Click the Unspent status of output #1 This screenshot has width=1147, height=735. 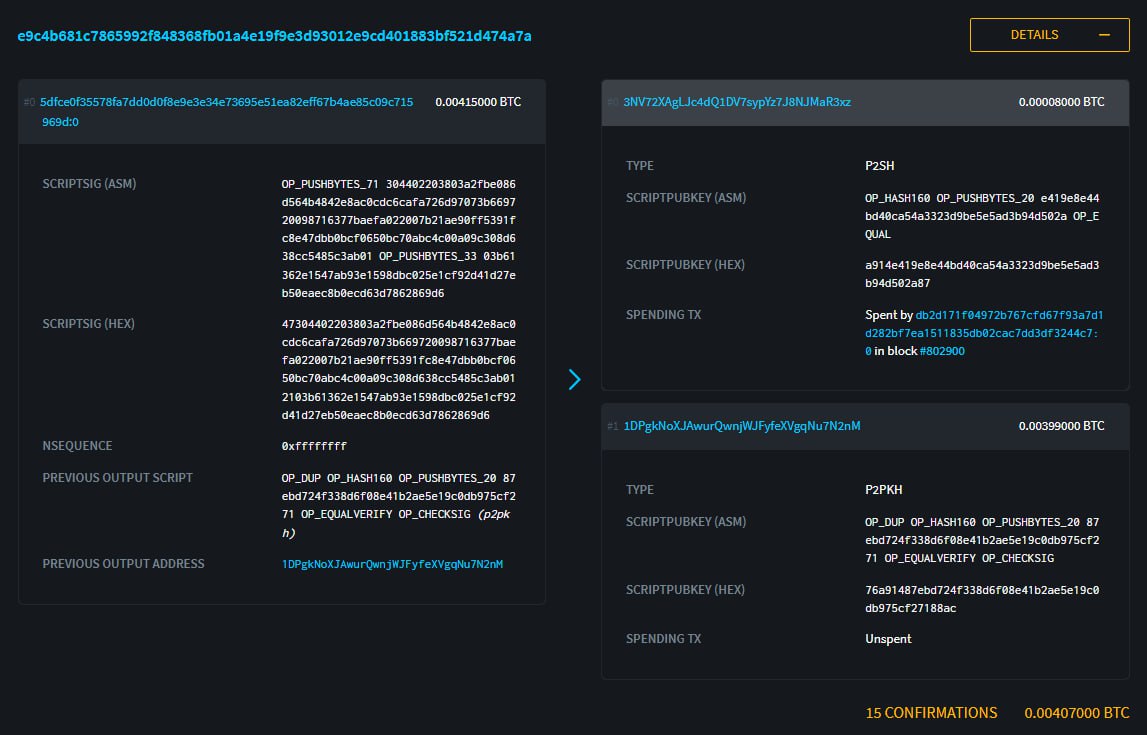point(888,639)
